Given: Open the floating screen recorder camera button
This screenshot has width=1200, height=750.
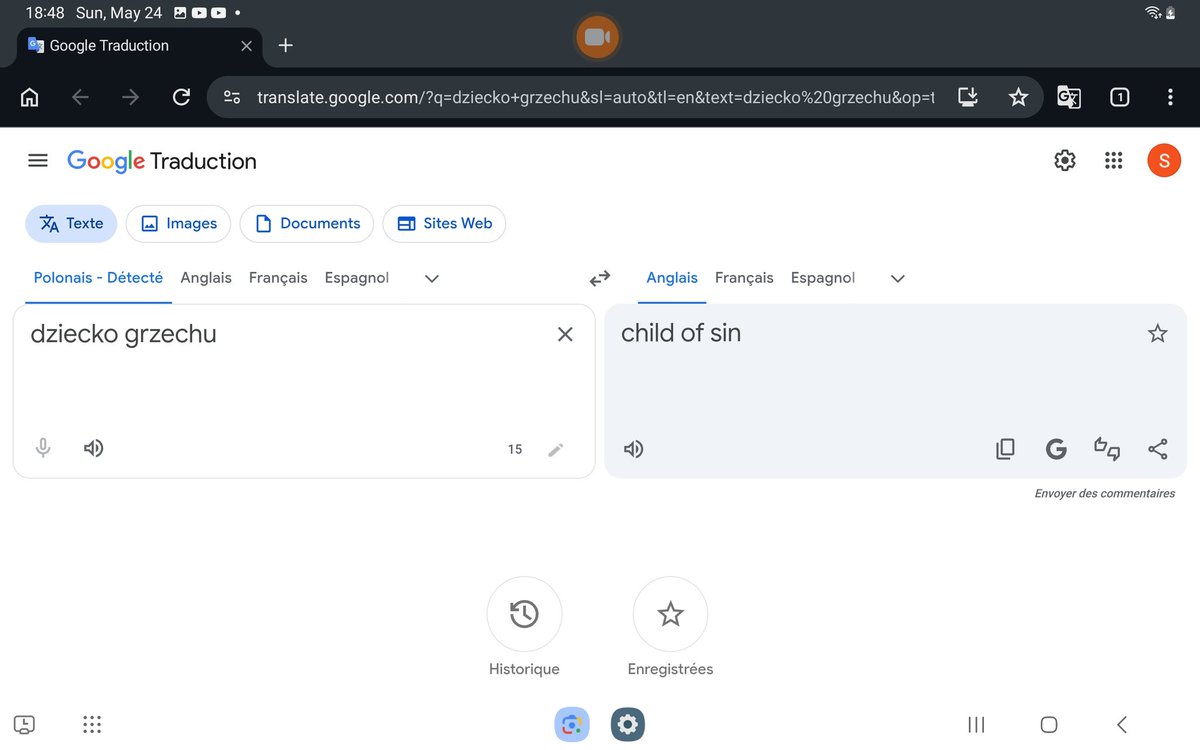Looking at the screenshot, I should [x=597, y=37].
